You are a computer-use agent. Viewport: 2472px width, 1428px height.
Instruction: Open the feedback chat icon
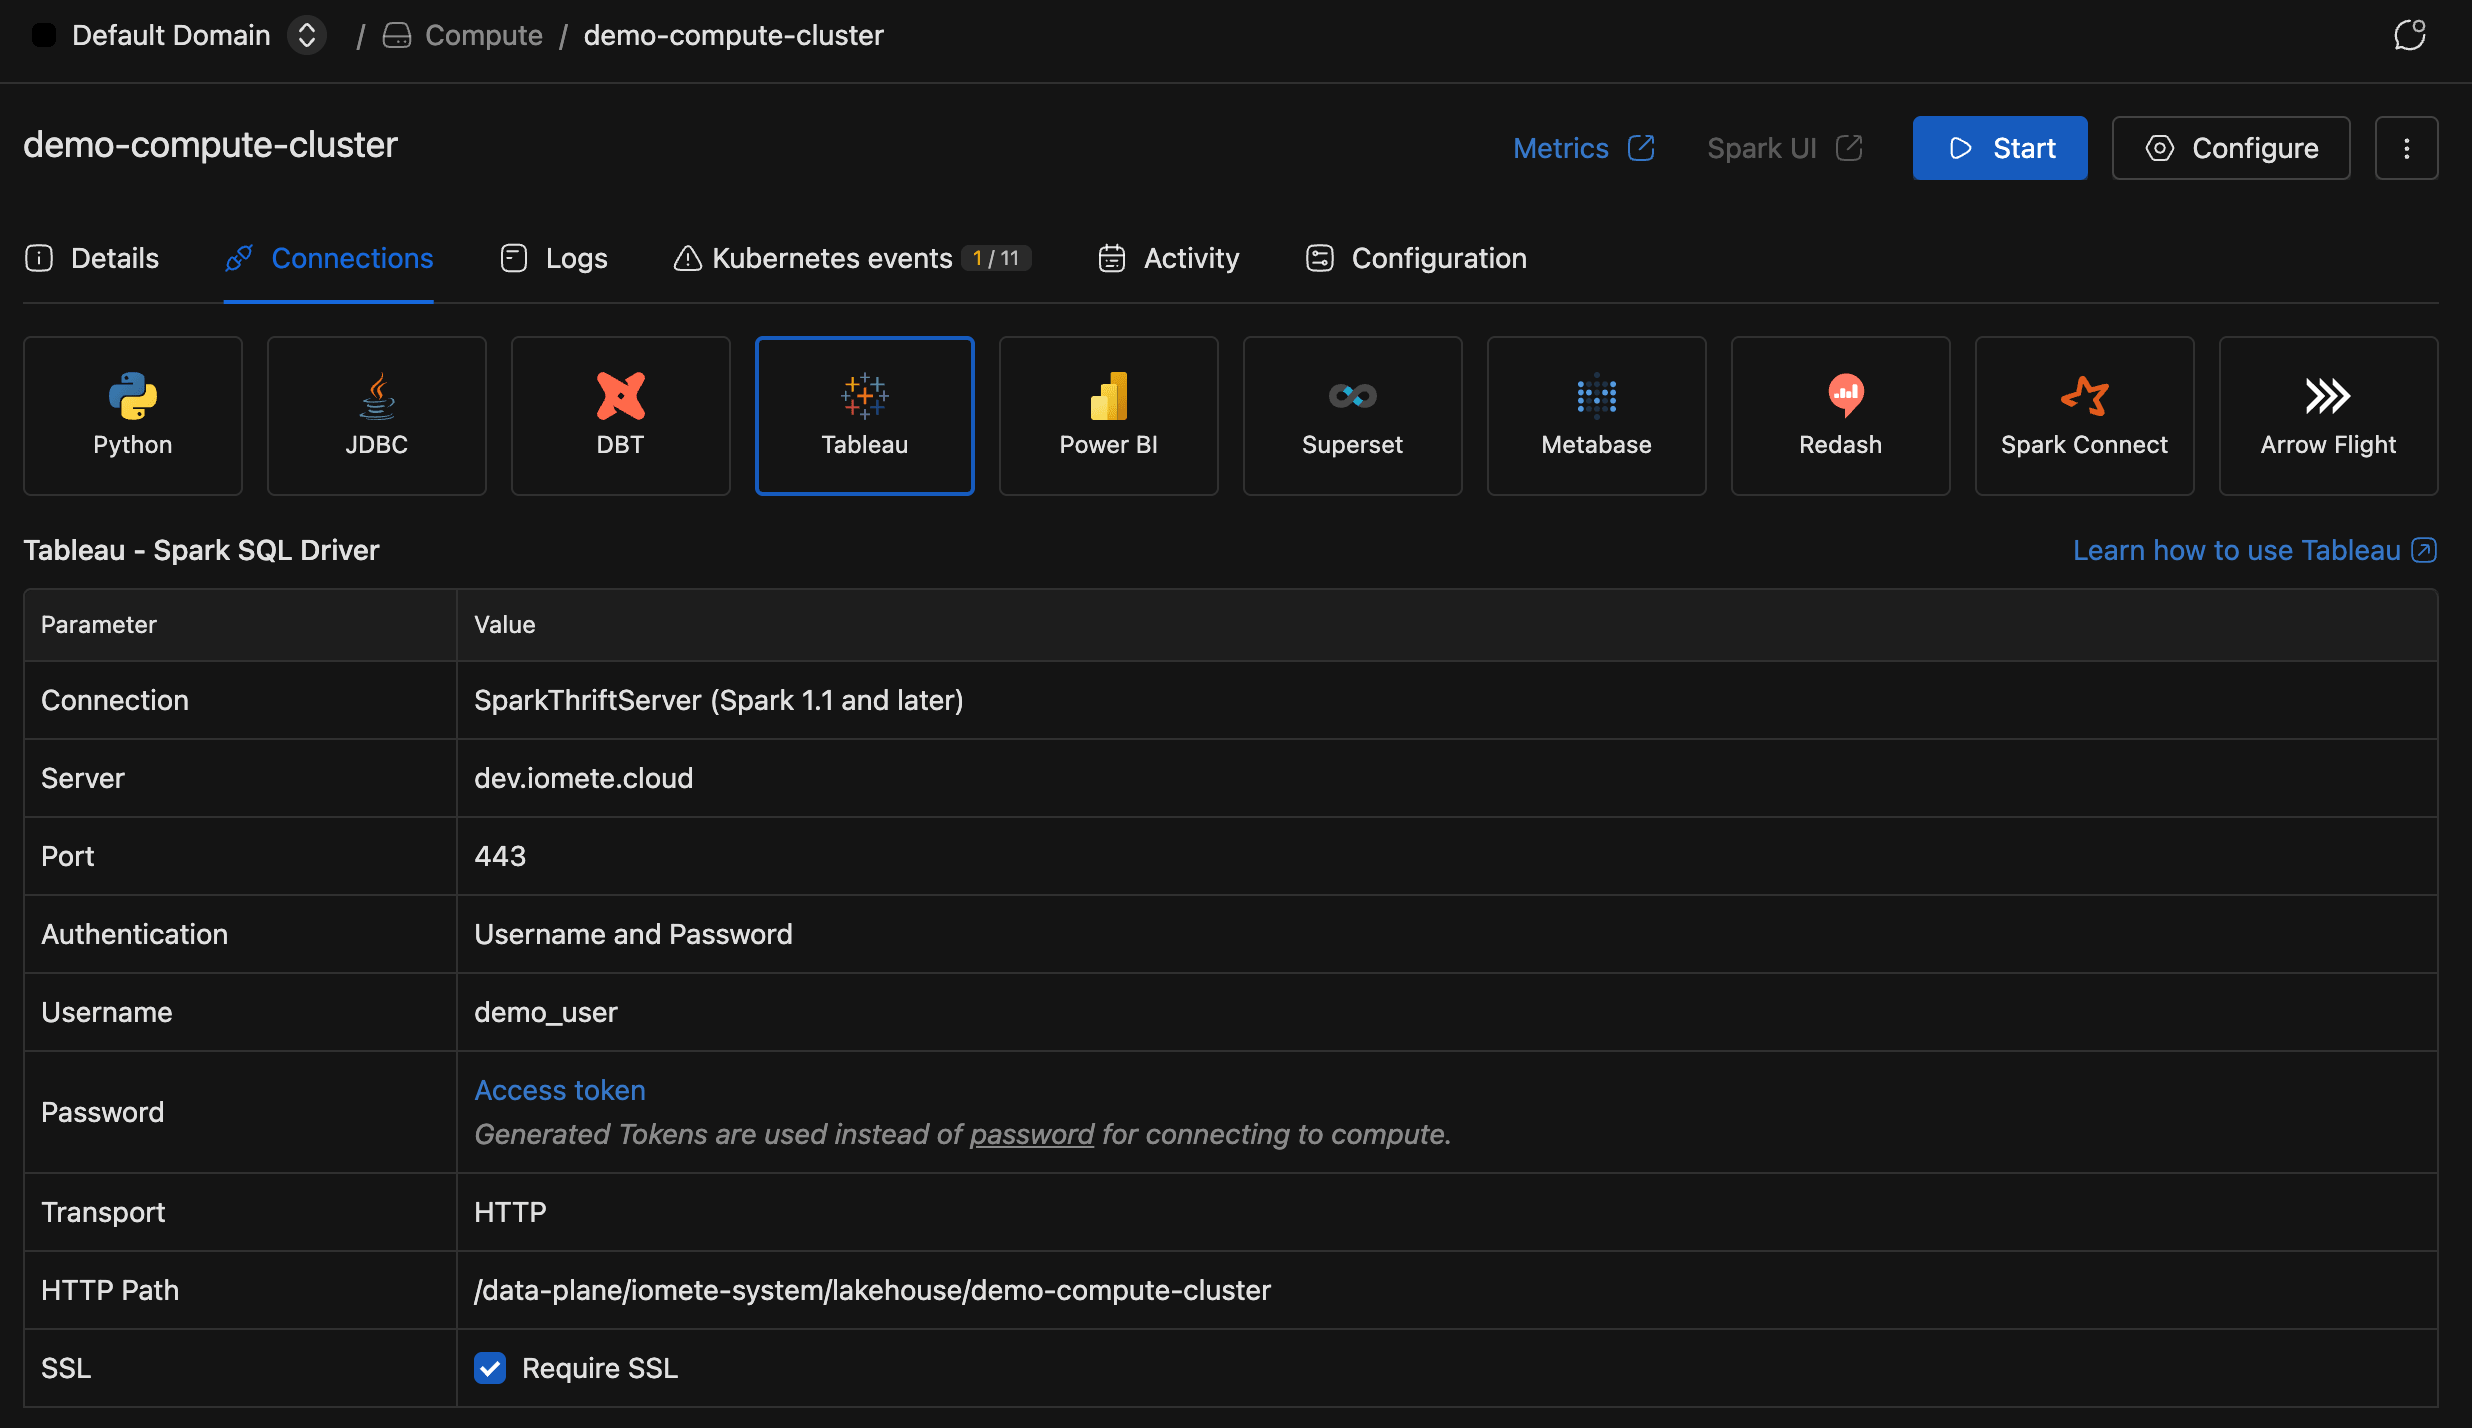(2409, 35)
